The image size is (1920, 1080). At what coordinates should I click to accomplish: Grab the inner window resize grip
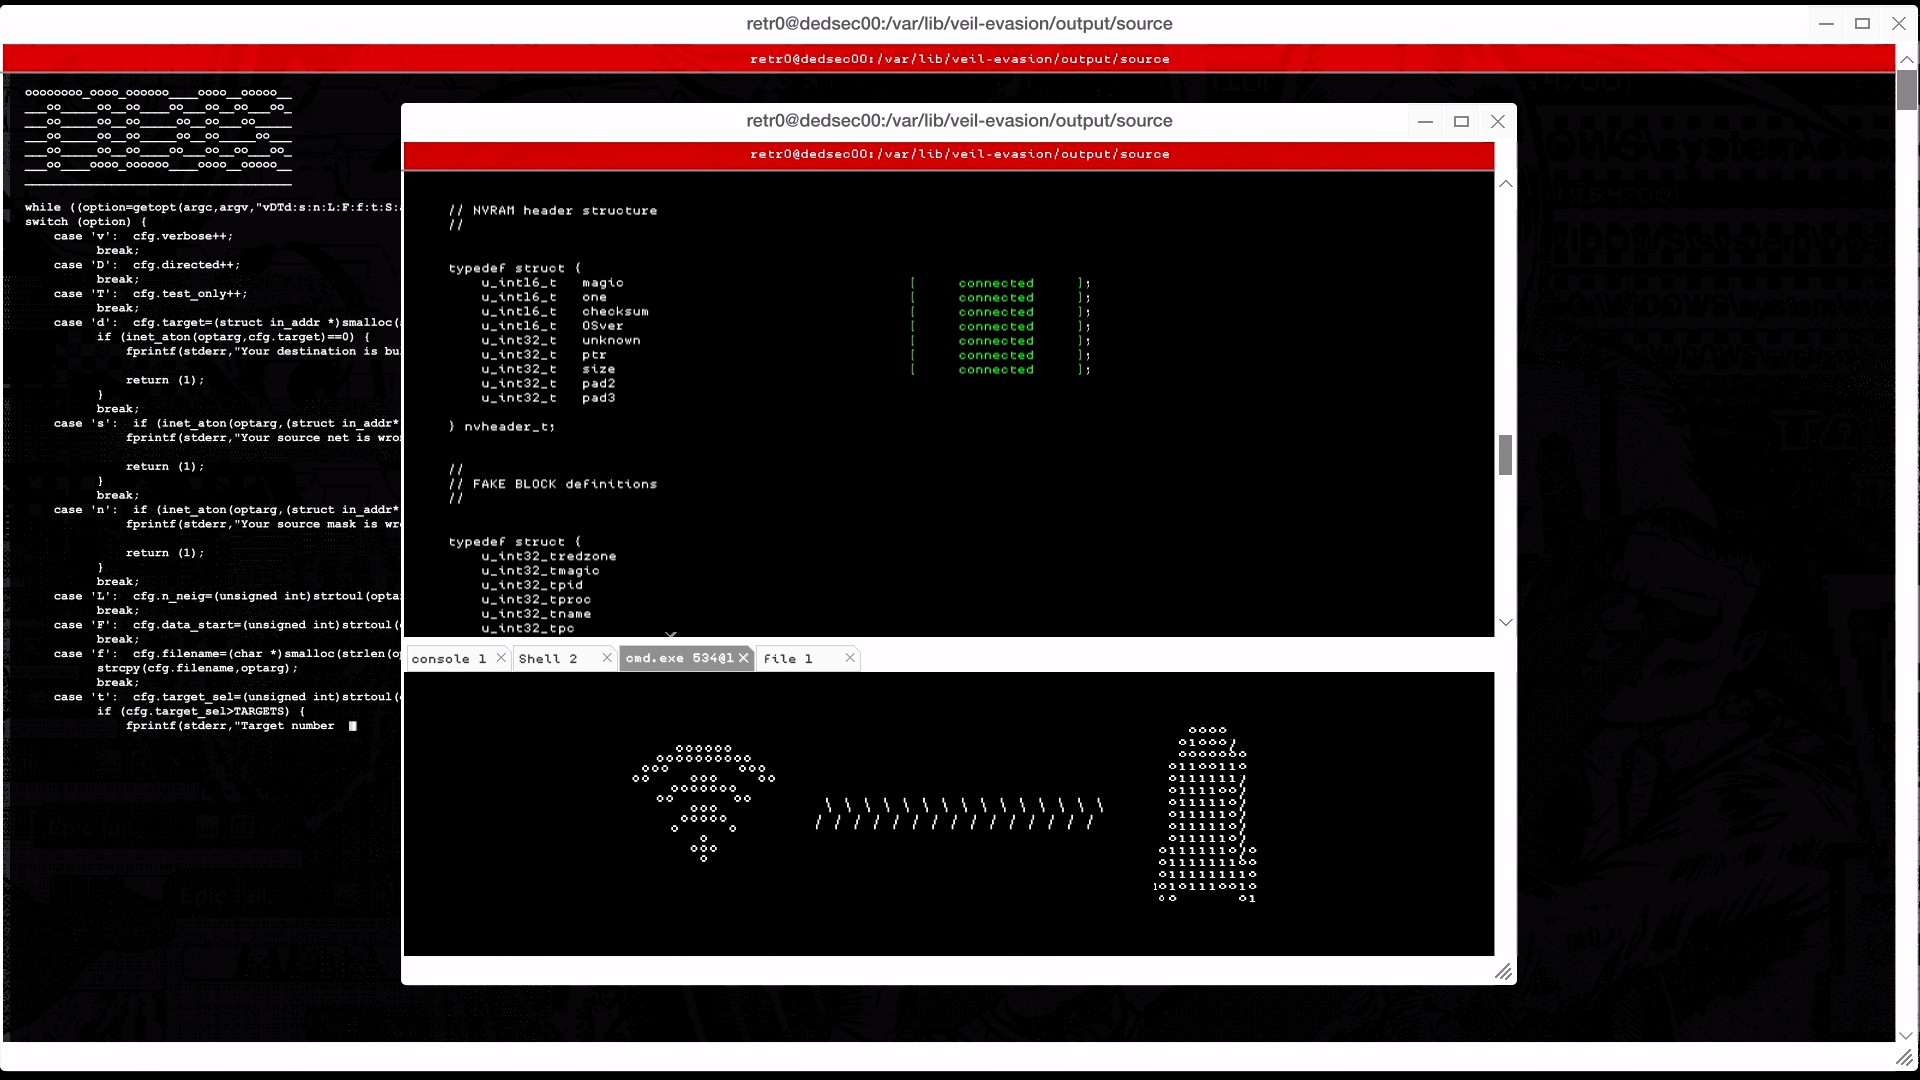click(1503, 972)
